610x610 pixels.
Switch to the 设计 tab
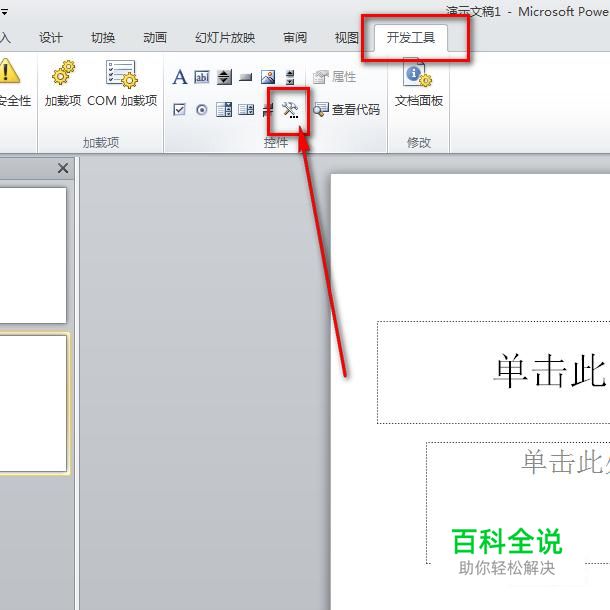tap(51, 38)
